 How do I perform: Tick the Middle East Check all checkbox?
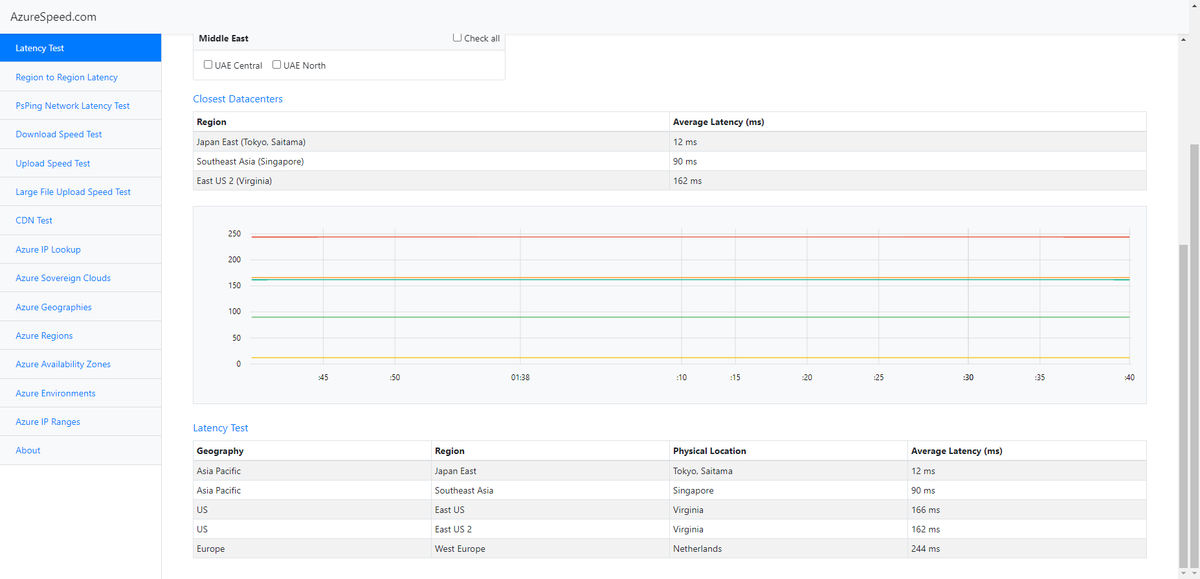457,38
